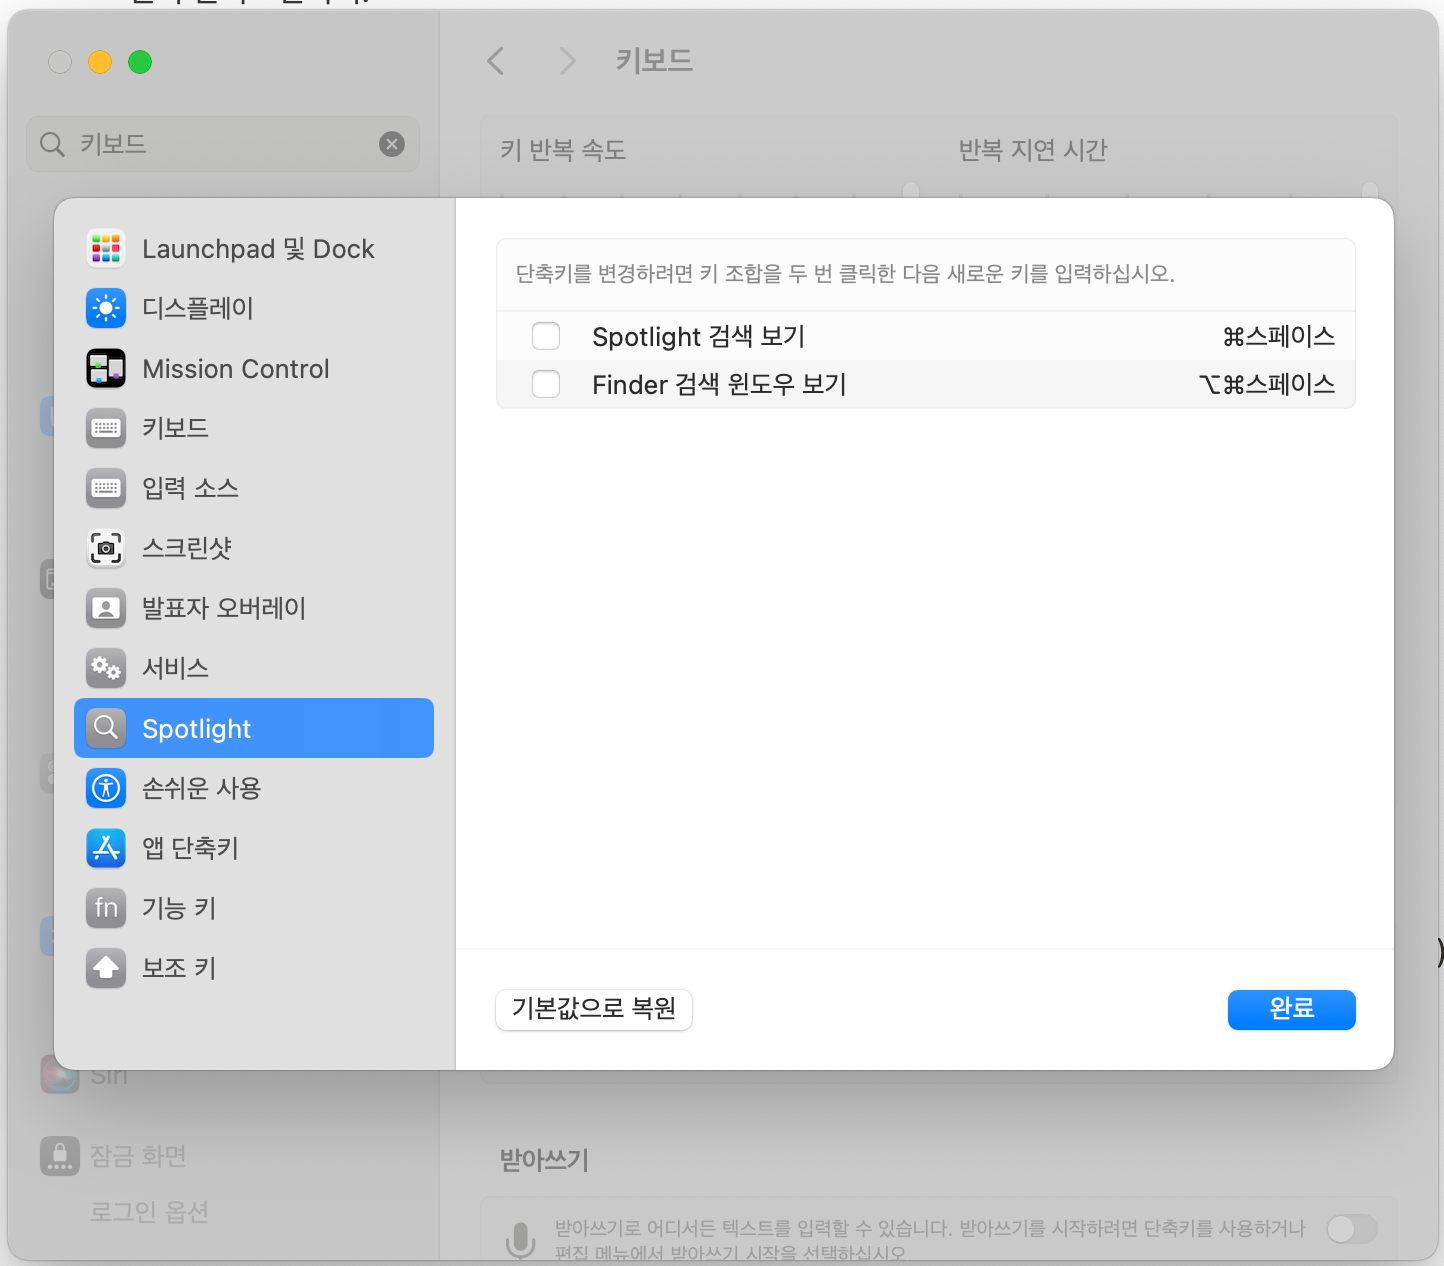Click the 키보드 search input field

(220, 144)
